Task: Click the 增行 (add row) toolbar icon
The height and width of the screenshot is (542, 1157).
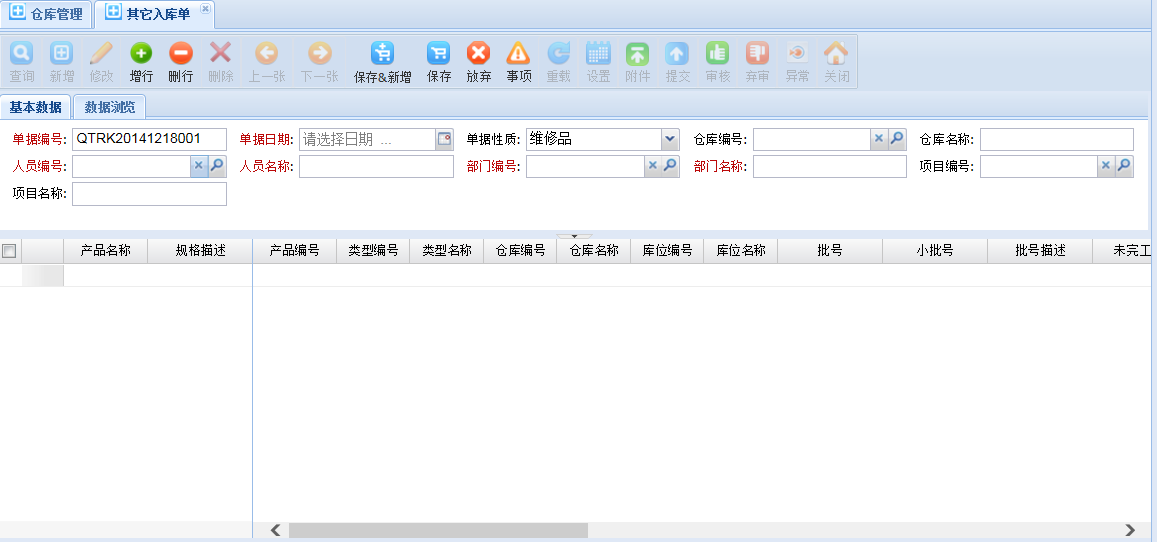Action: pyautogui.click(x=142, y=54)
